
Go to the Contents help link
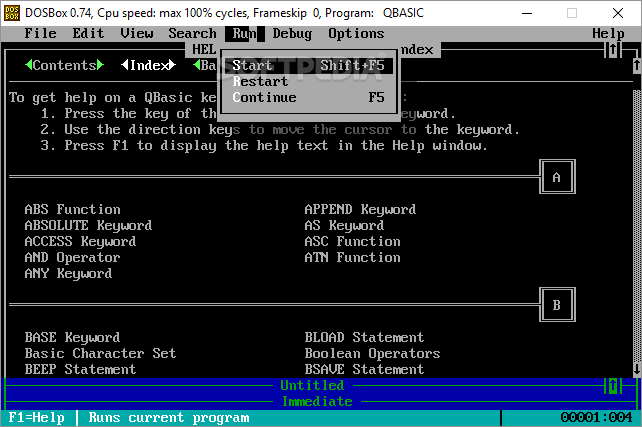64,65
